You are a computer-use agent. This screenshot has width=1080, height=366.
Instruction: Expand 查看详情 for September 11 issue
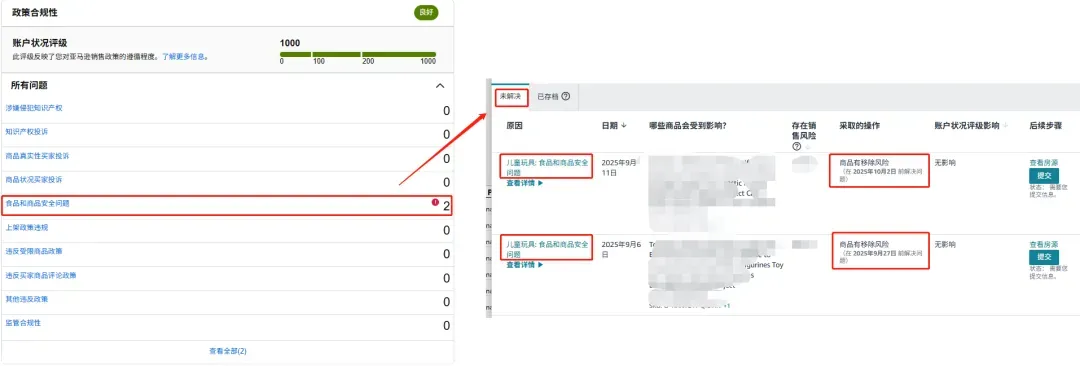(525, 183)
